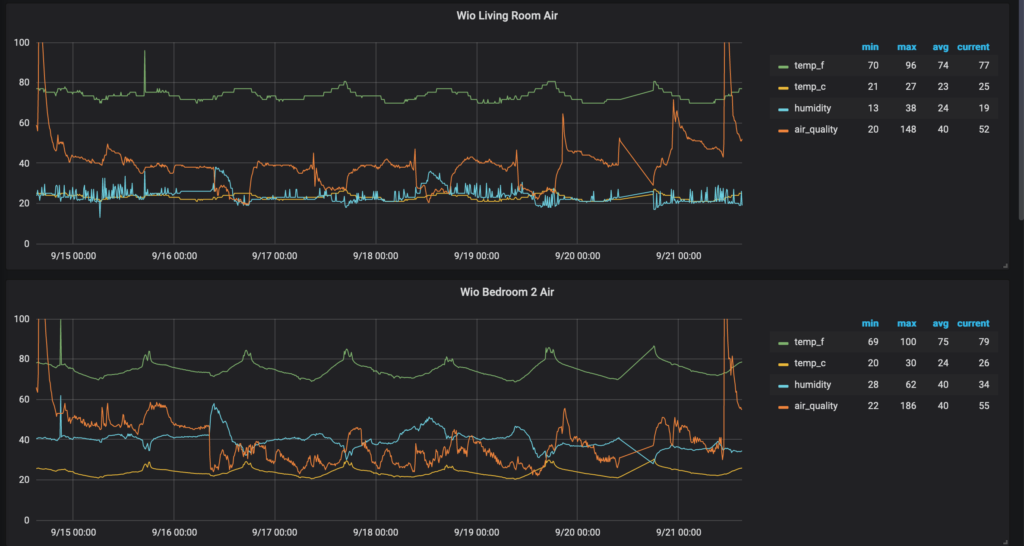Click the Living Room panel resize handle
This screenshot has height=546, width=1024.
(x=1004, y=265)
